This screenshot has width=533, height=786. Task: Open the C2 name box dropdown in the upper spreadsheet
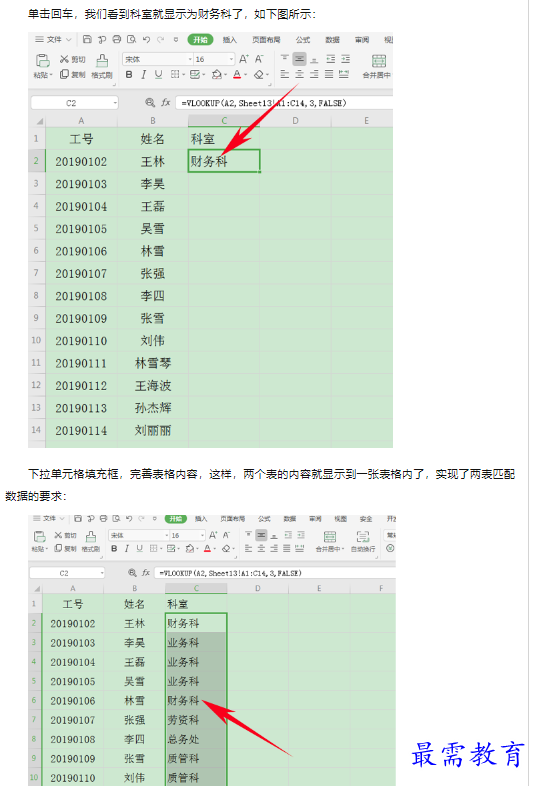click(x=115, y=103)
